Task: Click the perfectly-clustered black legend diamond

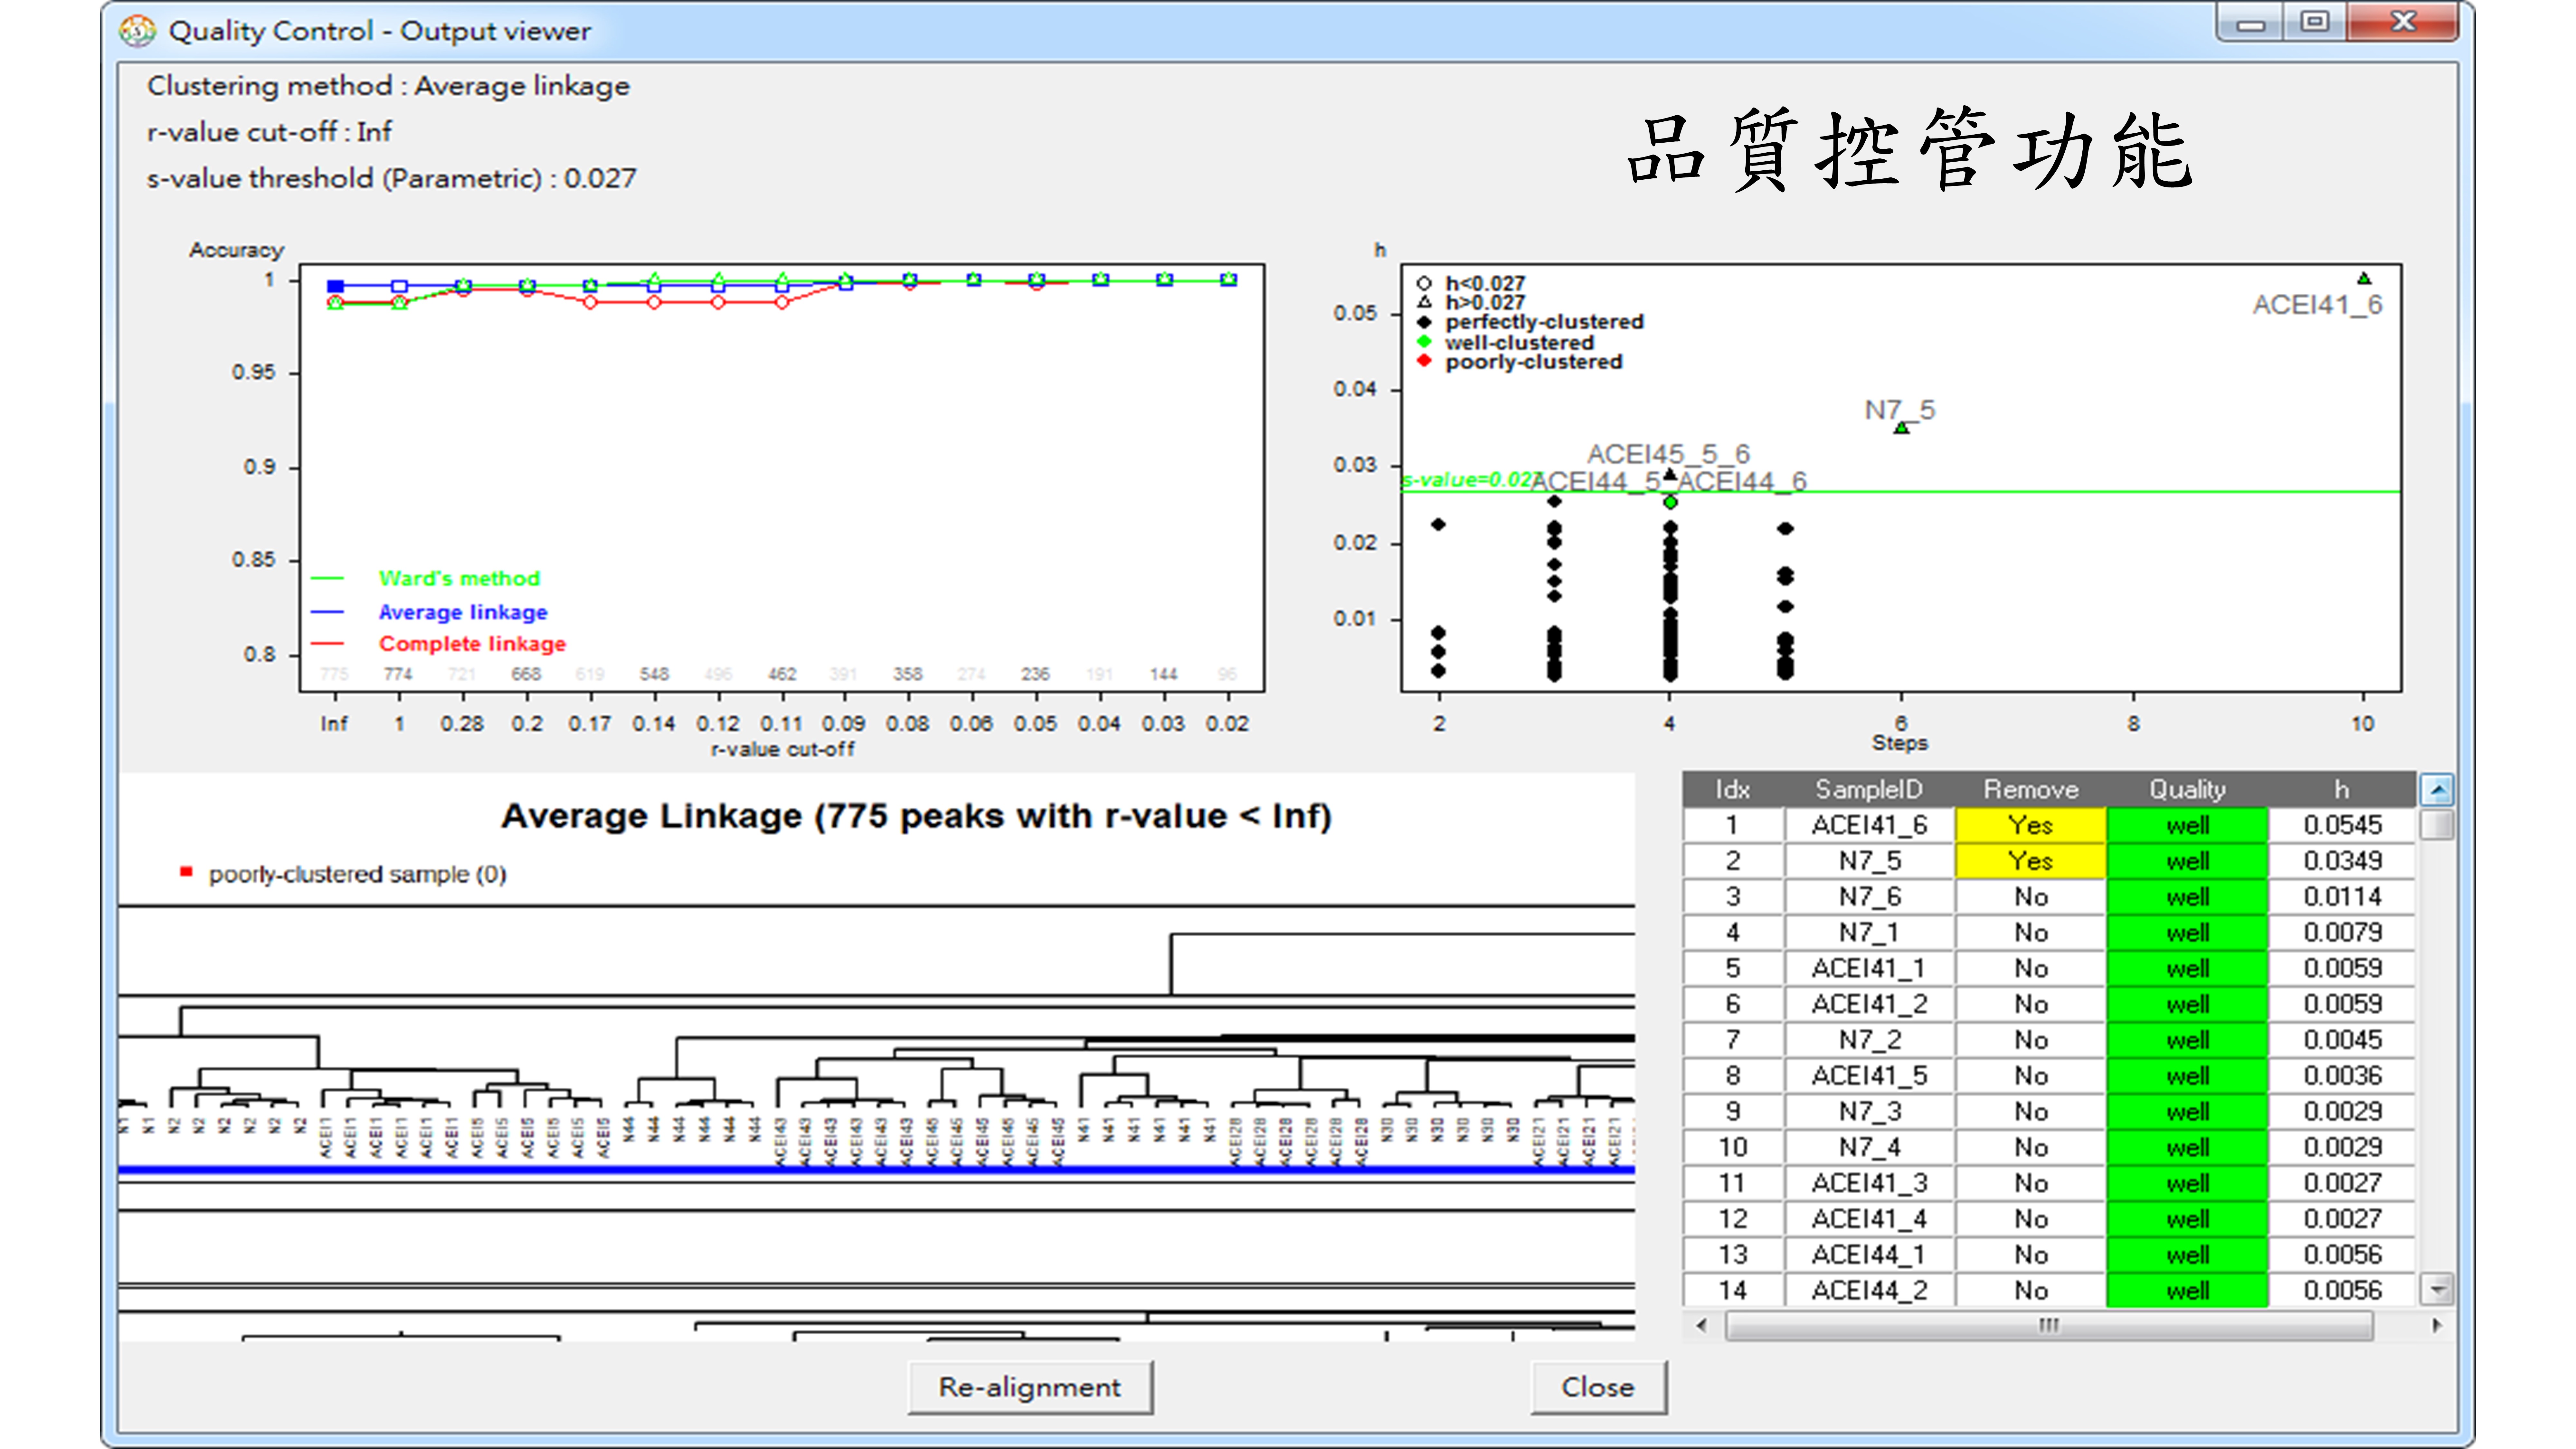Action: [x=1424, y=322]
